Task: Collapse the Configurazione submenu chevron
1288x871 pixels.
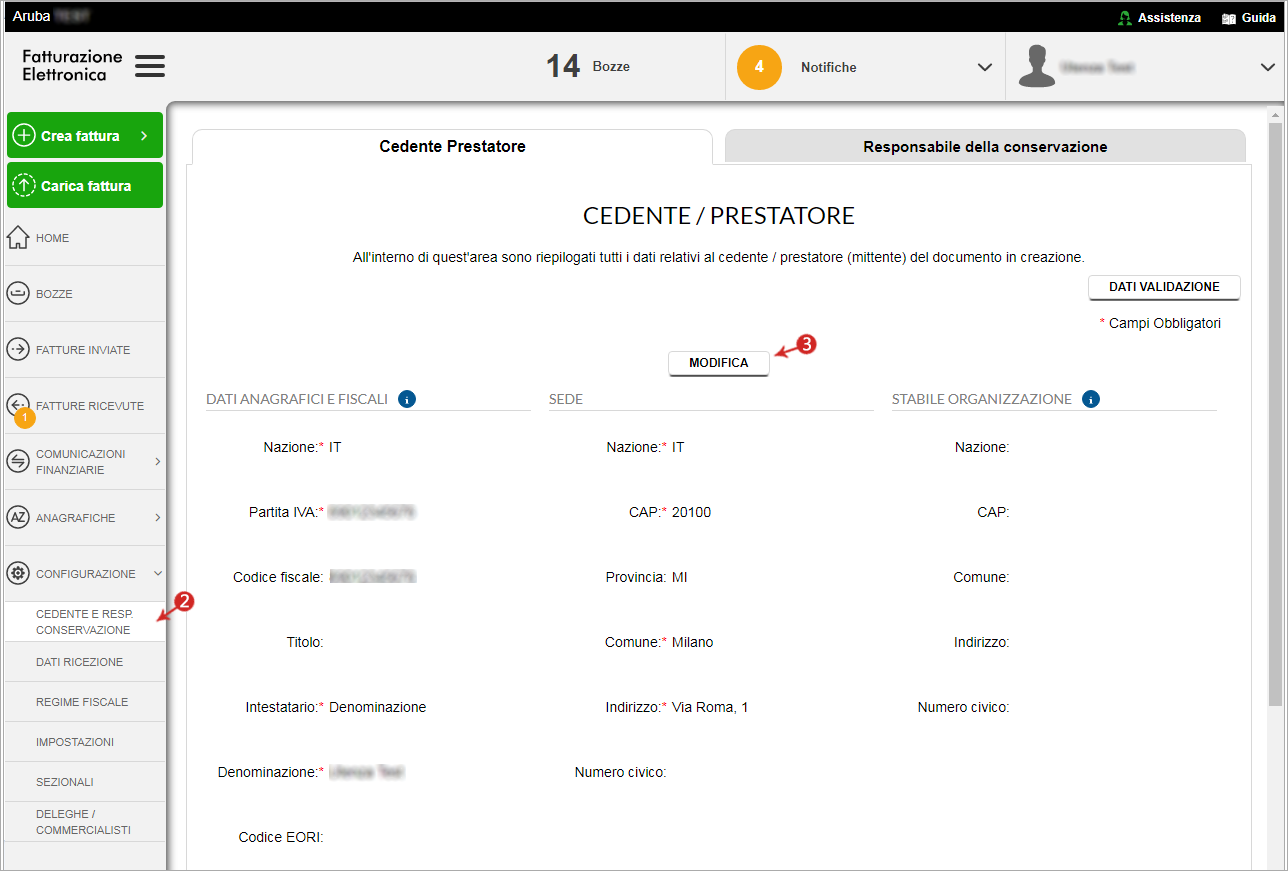Action: click(x=157, y=574)
